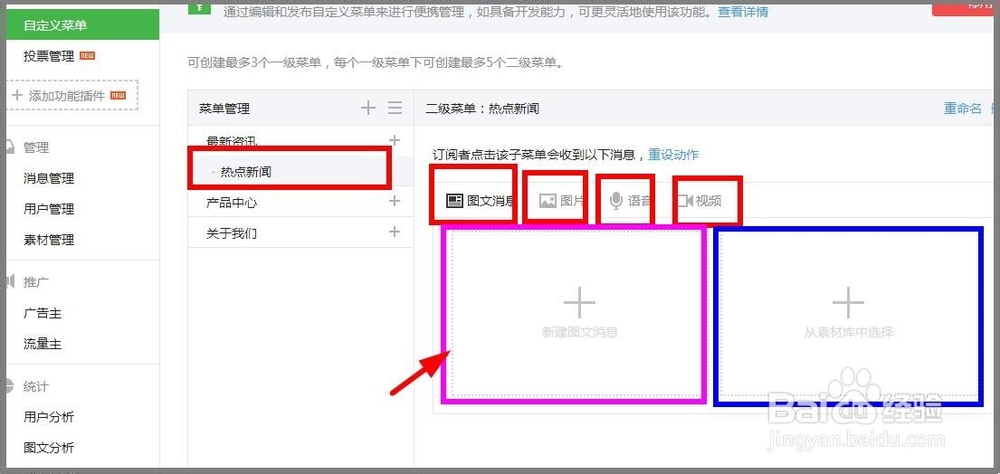Click 新建图文消息 plus card
The image size is (1000, 474).
pyautogui.click(x=579, y=313)
